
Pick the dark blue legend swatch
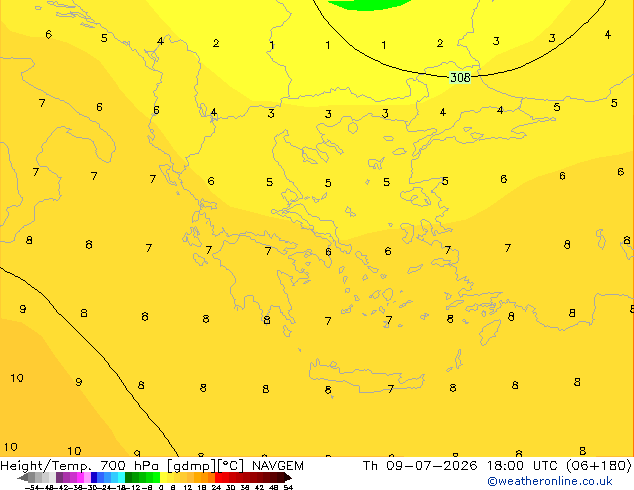click(x=94, y=477)
